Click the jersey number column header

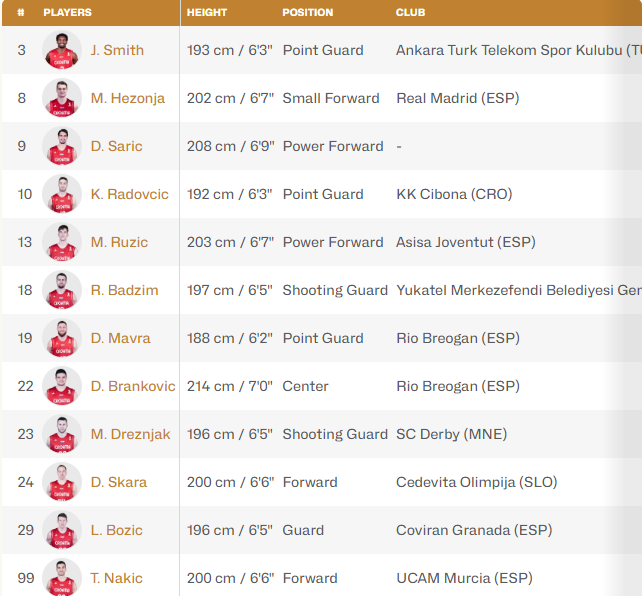(21, 13)
